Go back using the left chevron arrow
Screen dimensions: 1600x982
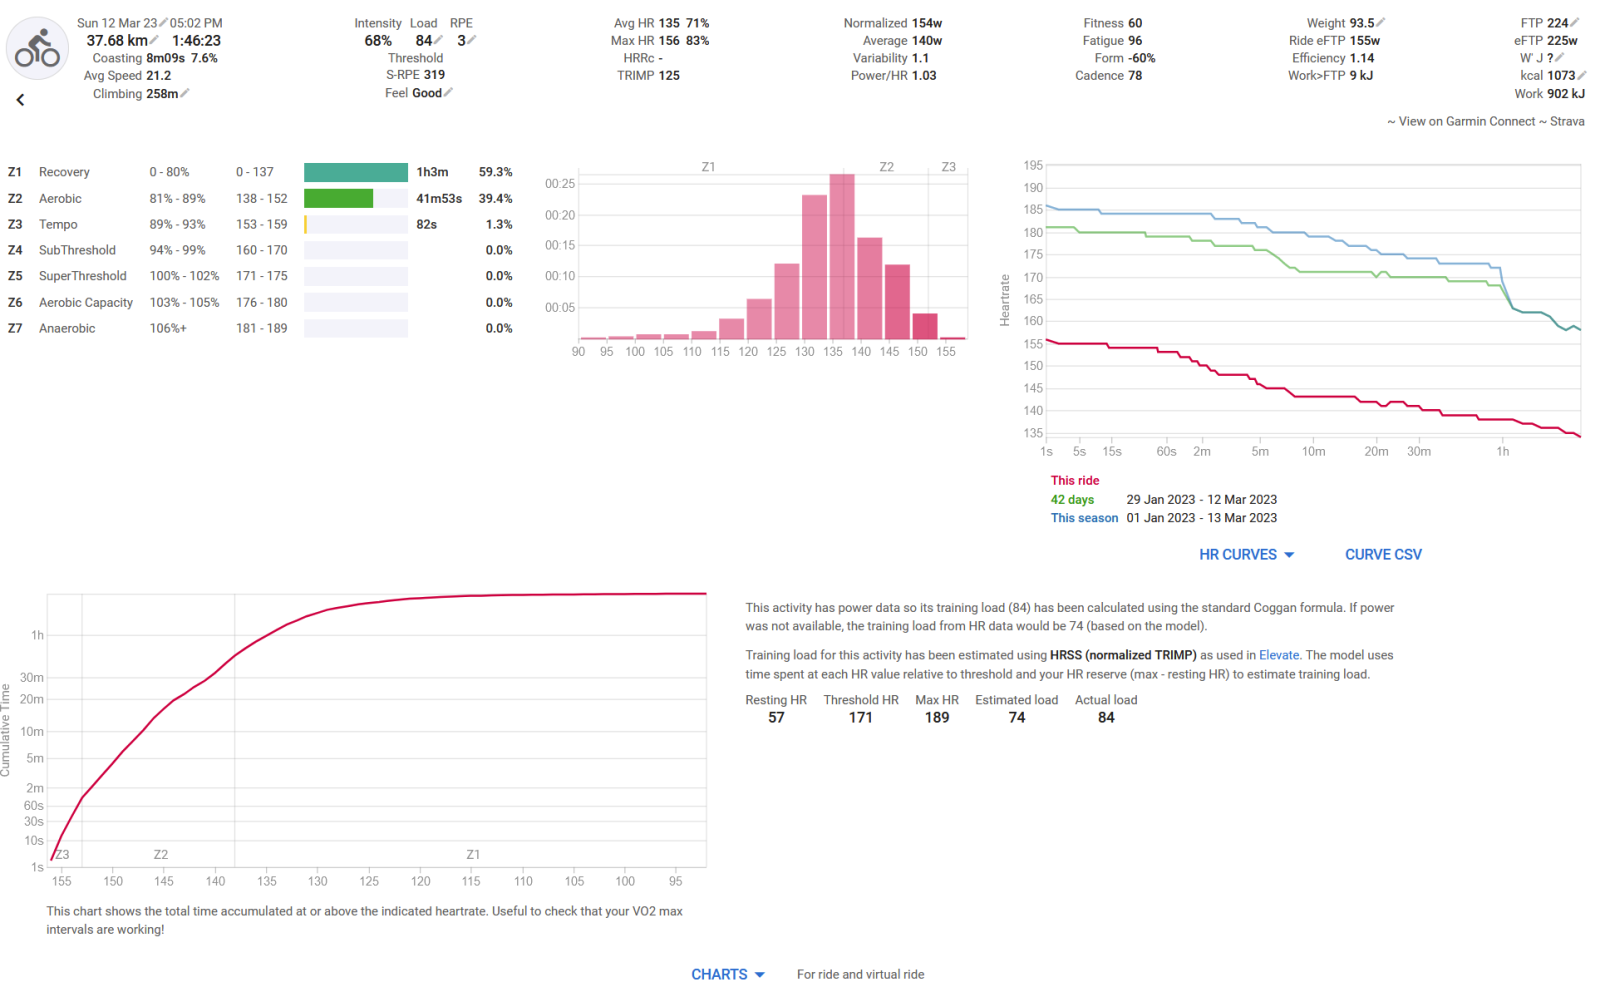20,100
